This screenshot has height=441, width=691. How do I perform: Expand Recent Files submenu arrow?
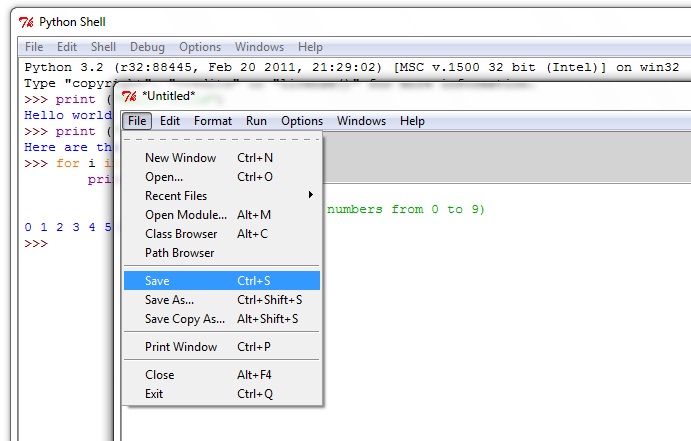pos(311,195)
